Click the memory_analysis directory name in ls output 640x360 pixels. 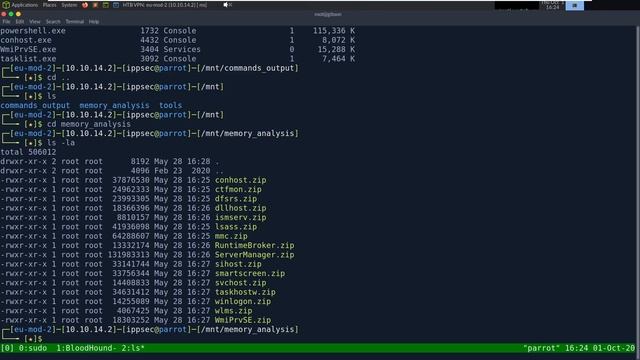point(114,105)
